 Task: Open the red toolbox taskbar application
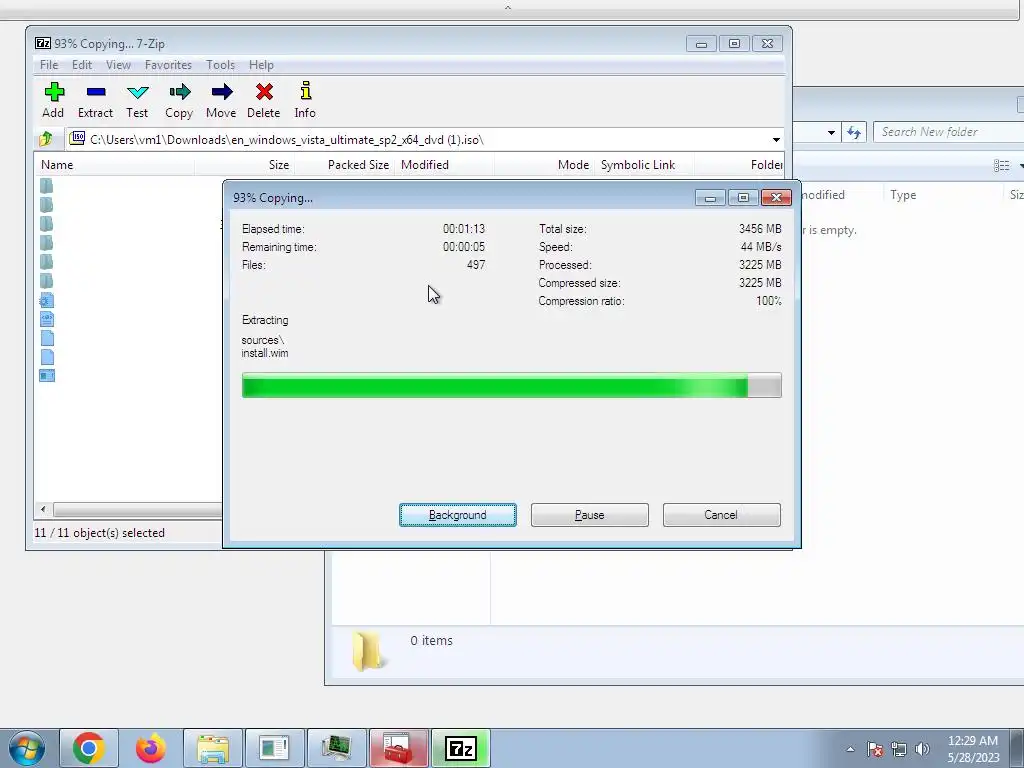[399, 748]
